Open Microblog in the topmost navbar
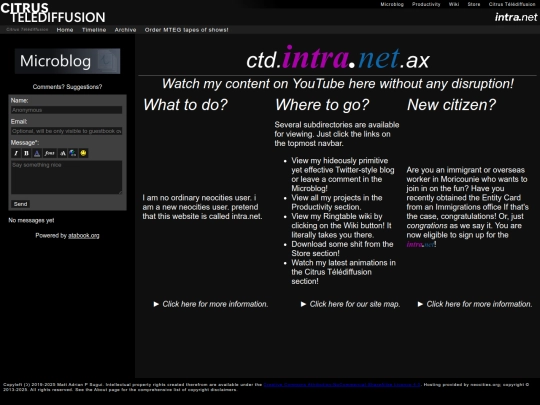Viewport: 540px width, 405px height. (392, 4)
